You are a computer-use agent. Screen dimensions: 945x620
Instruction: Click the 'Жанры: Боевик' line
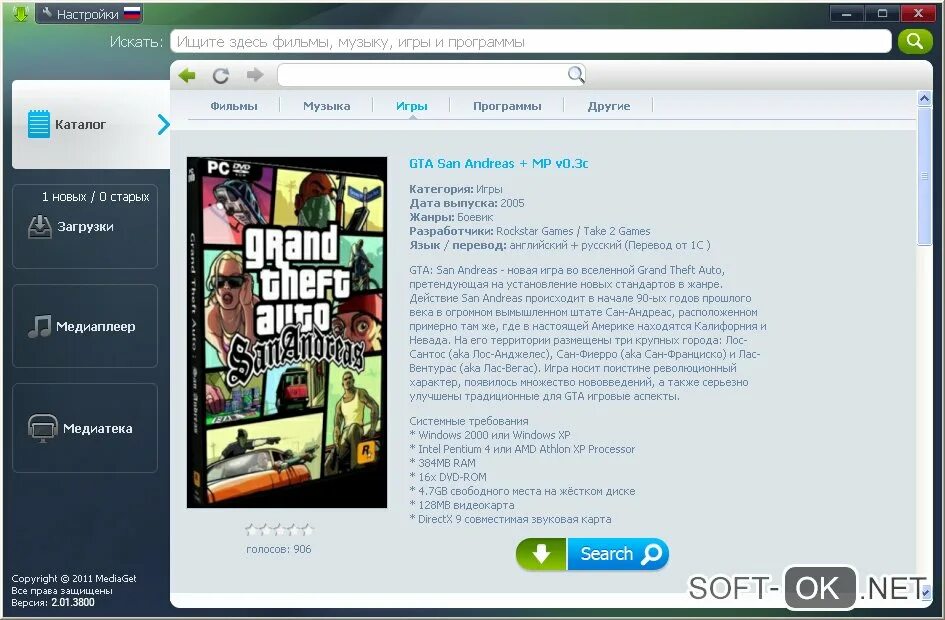coord(451,217)
